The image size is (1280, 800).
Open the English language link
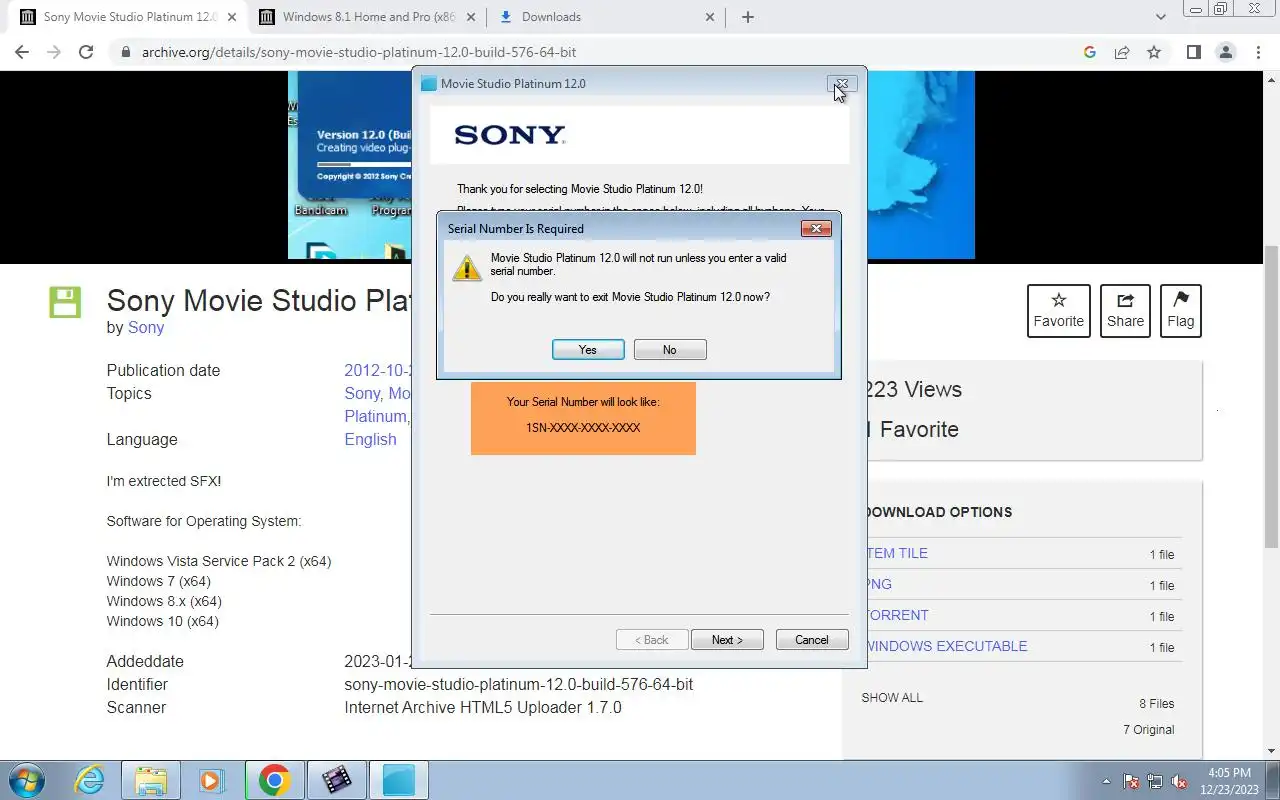point(370,439)
